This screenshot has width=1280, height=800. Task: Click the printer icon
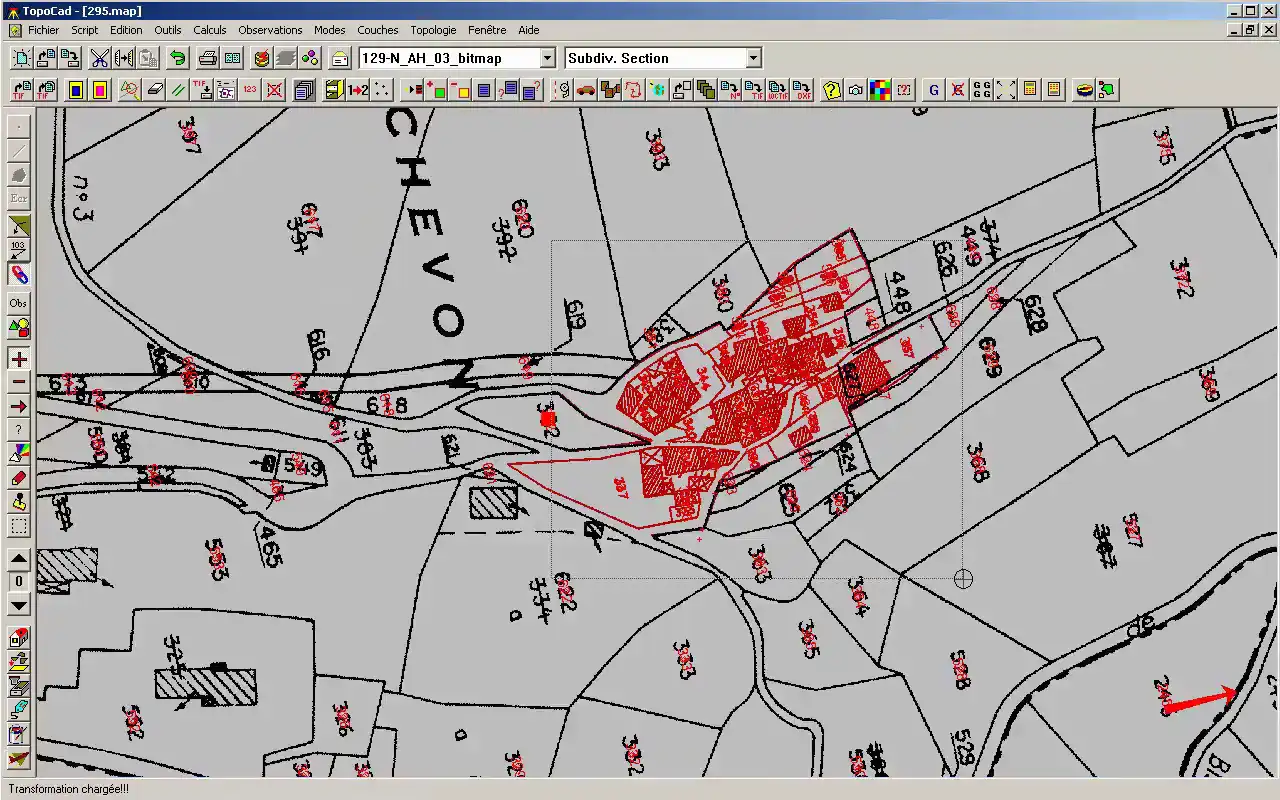pos(207,58)
